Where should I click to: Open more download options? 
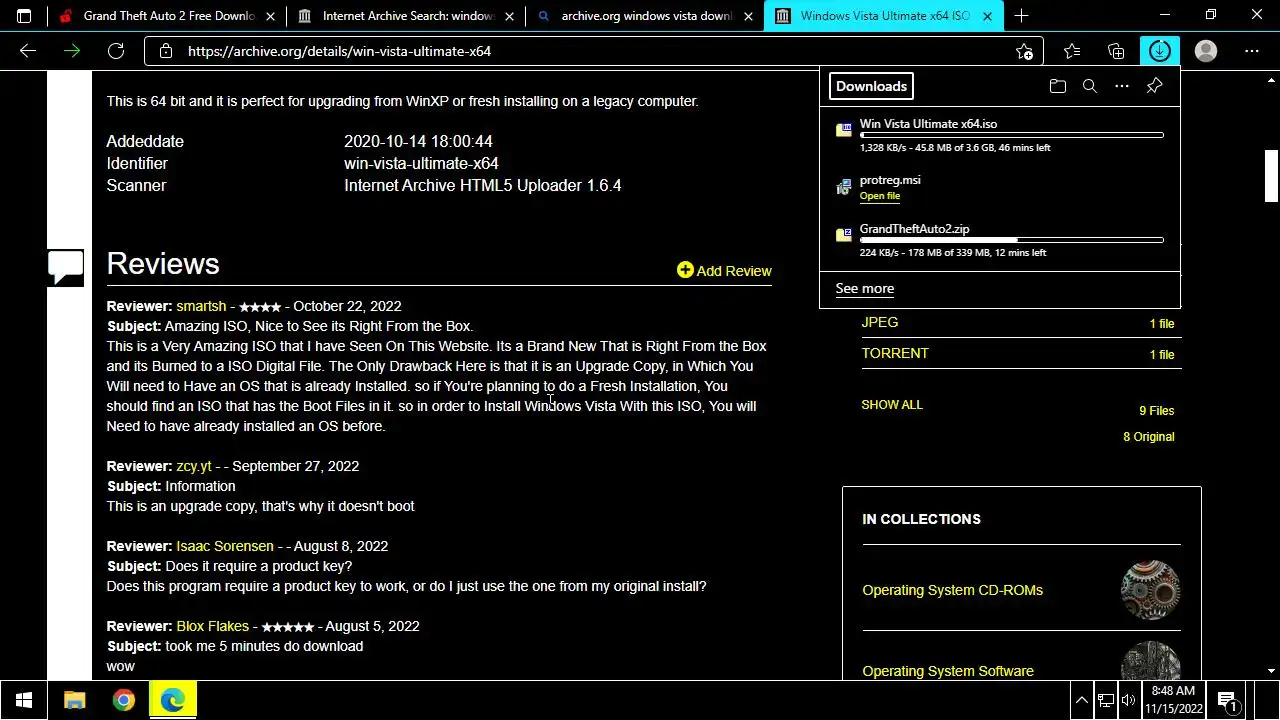[1122, 86]
